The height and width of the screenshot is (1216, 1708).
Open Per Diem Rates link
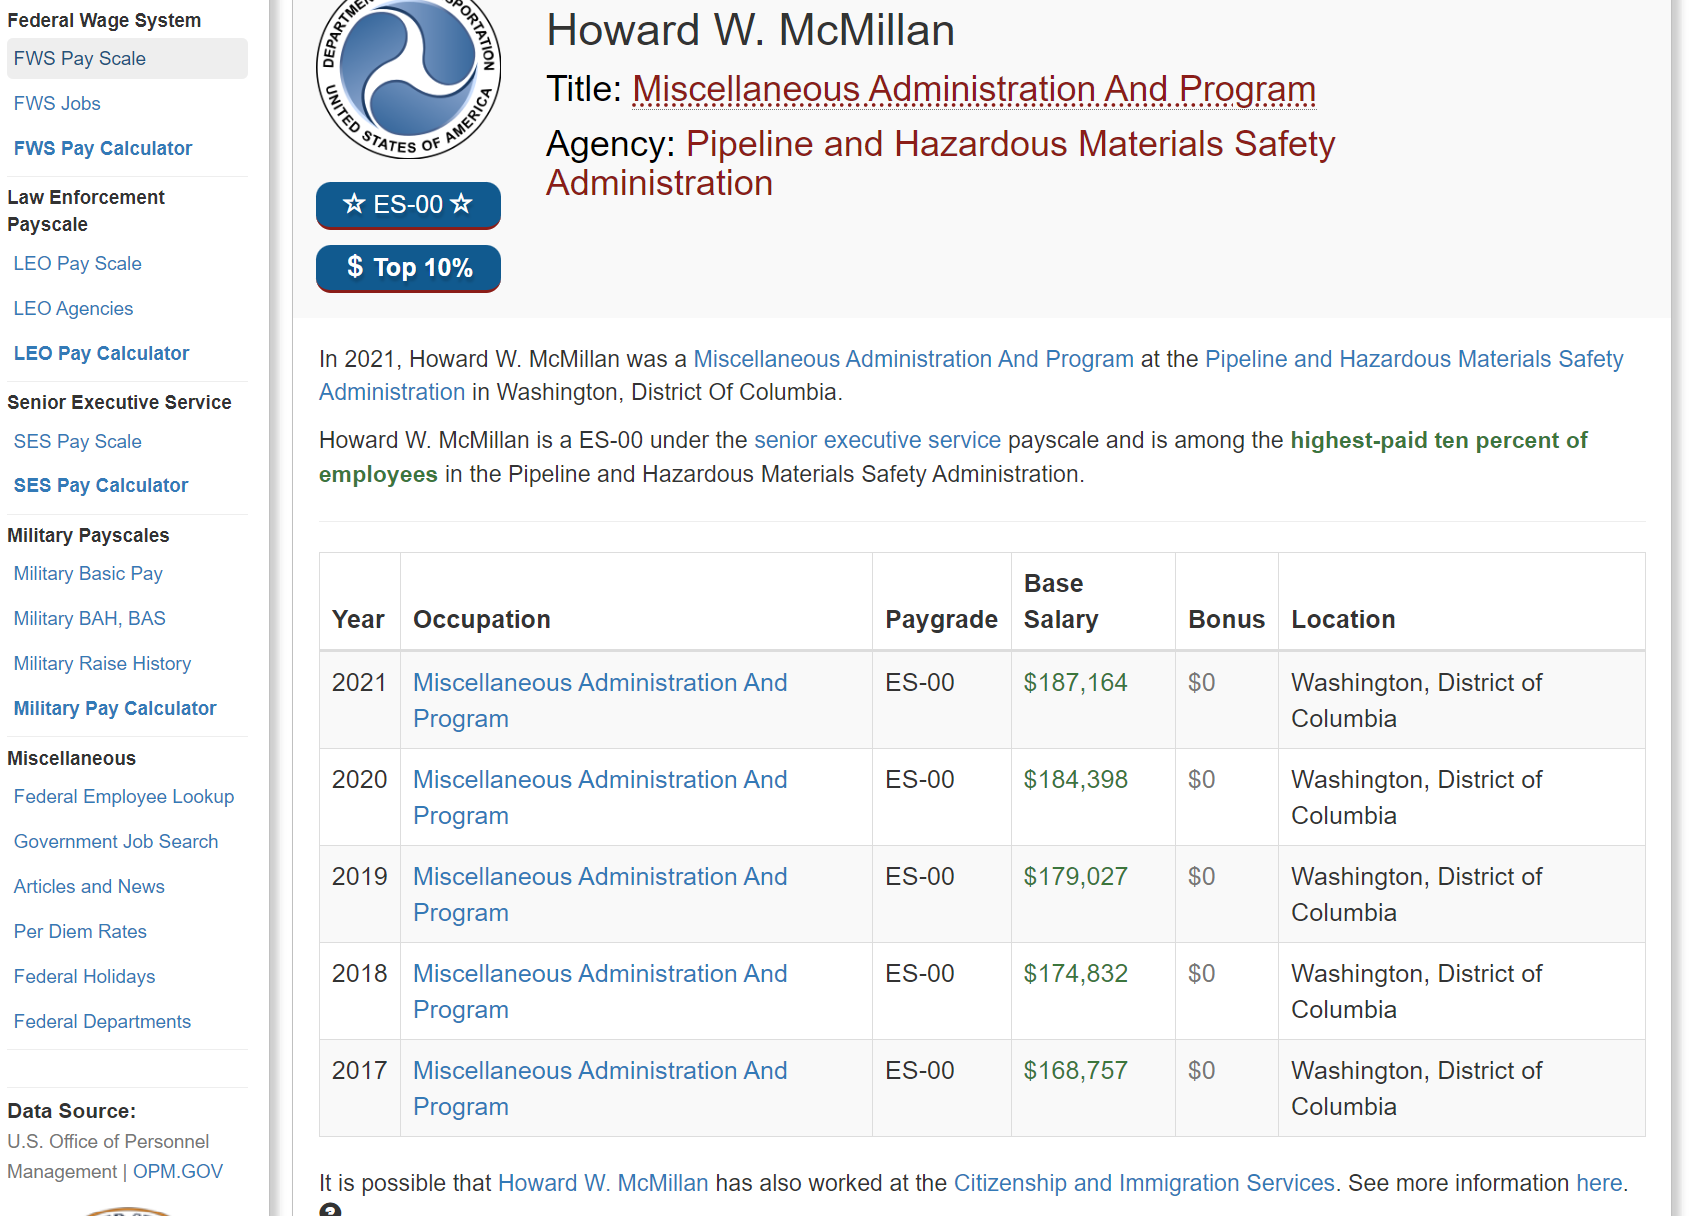coord(80,931)
